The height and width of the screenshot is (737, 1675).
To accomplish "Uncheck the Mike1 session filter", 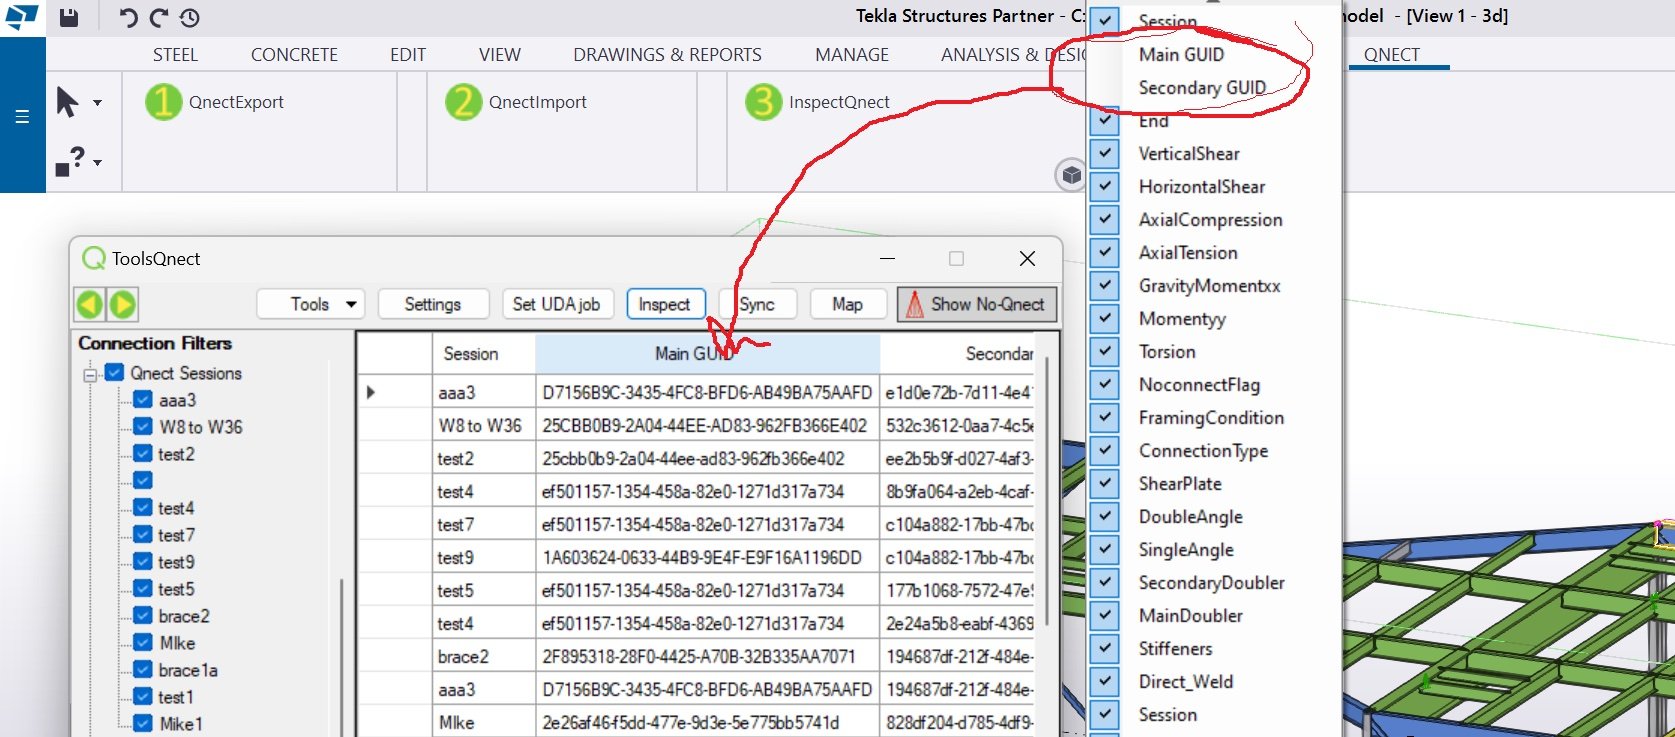I will 143,724.
